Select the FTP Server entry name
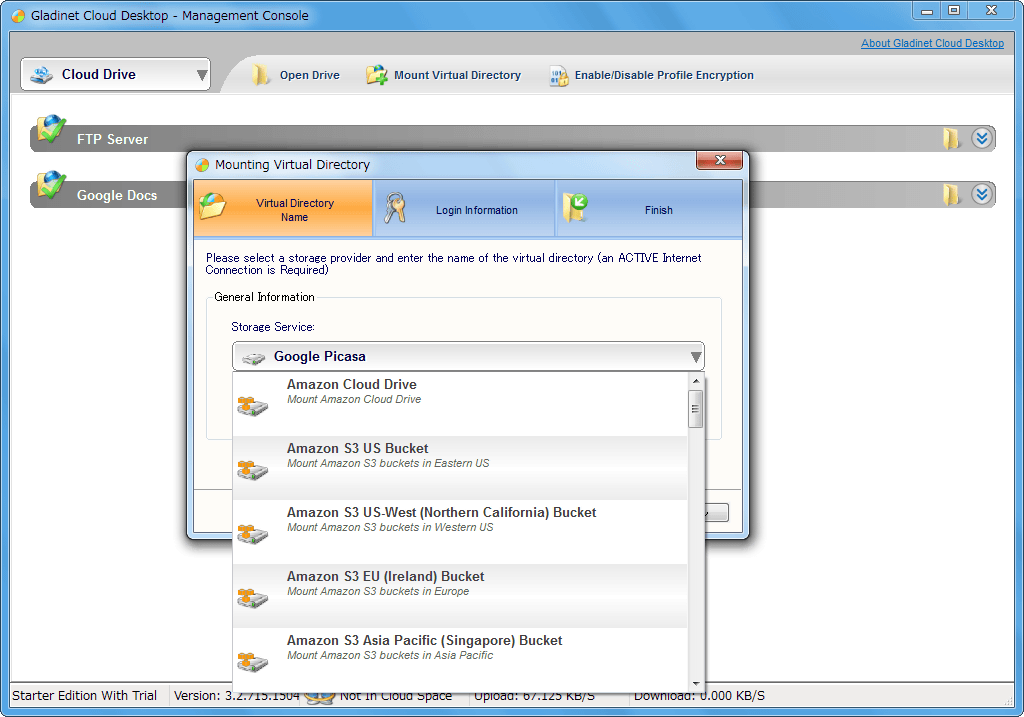Viewport: 1024px width, 717px height. pos(112,139)
